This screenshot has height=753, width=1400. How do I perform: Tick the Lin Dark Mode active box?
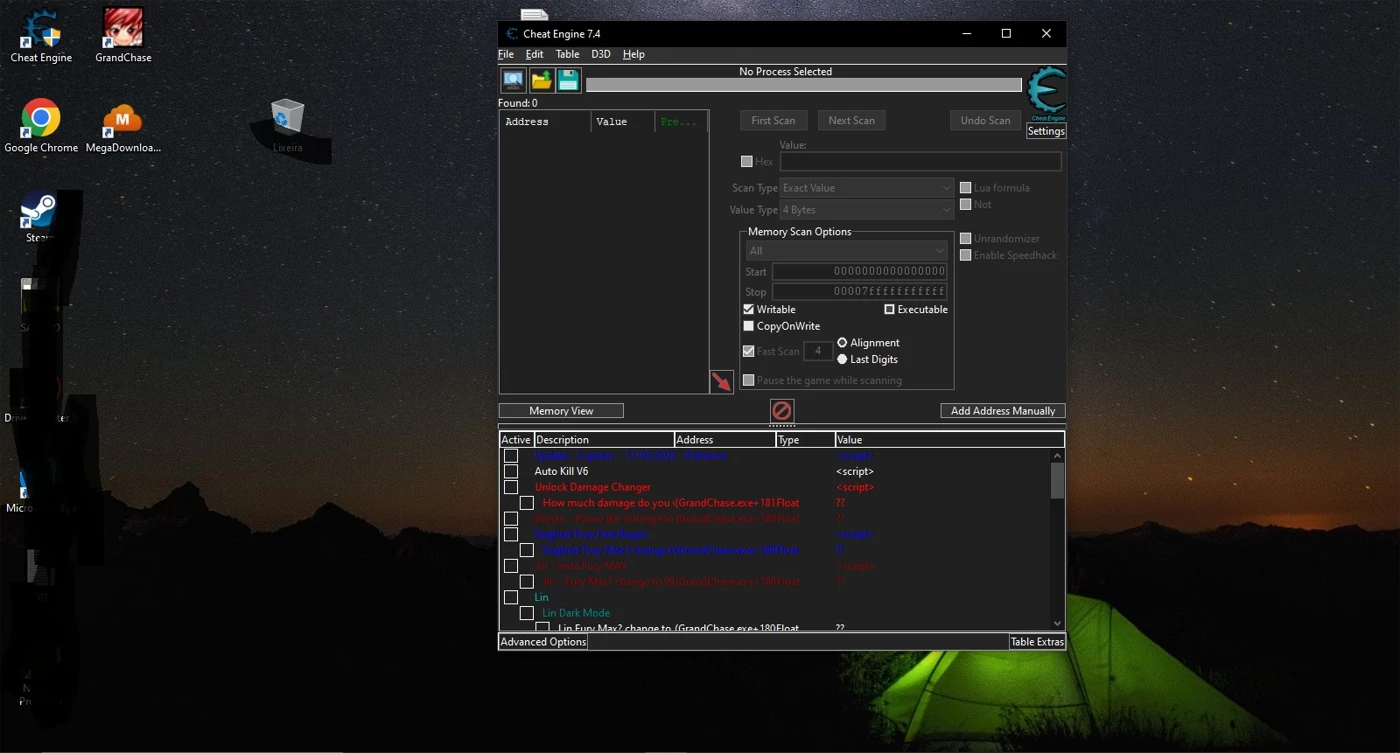[x=527, y=613]
